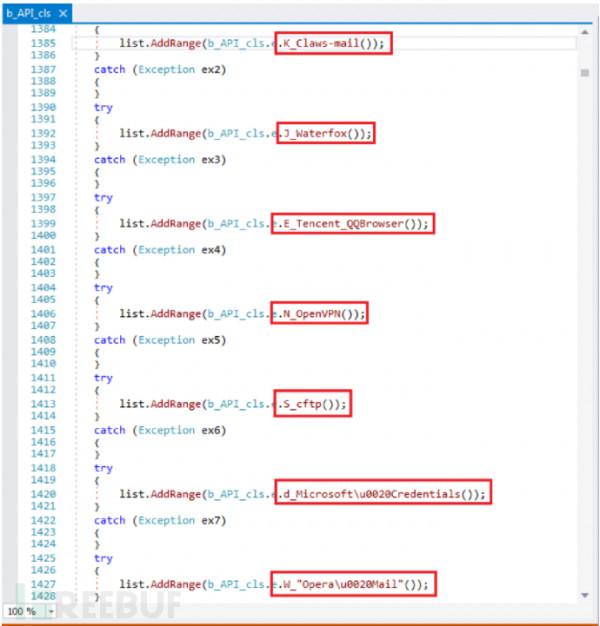Click the E_Tencent_QQBrowser method name
Viewport: 600px width, 626px height.
point(352,223)
